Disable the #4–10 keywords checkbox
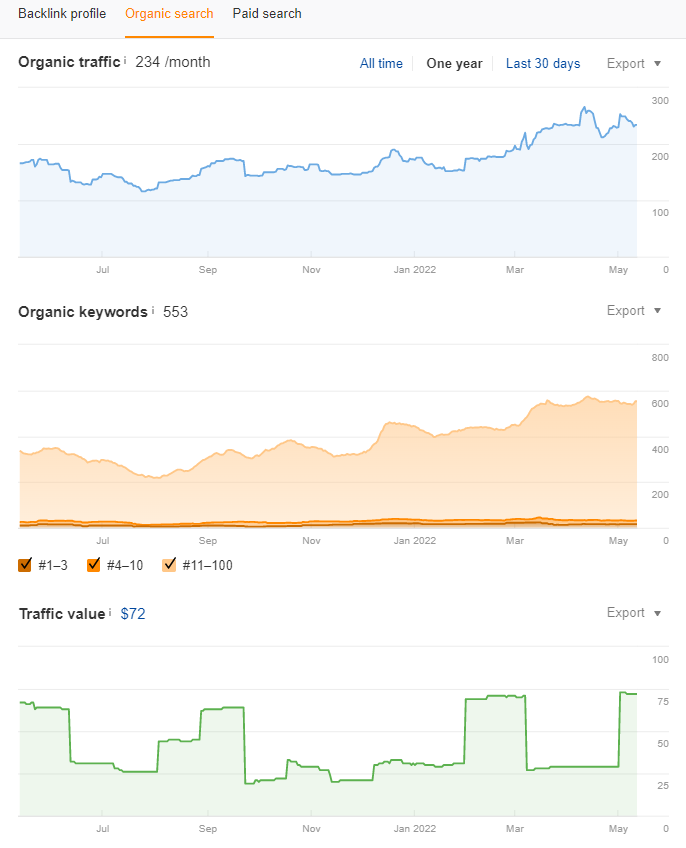The image size is (686, 848). tap(93, 565)
